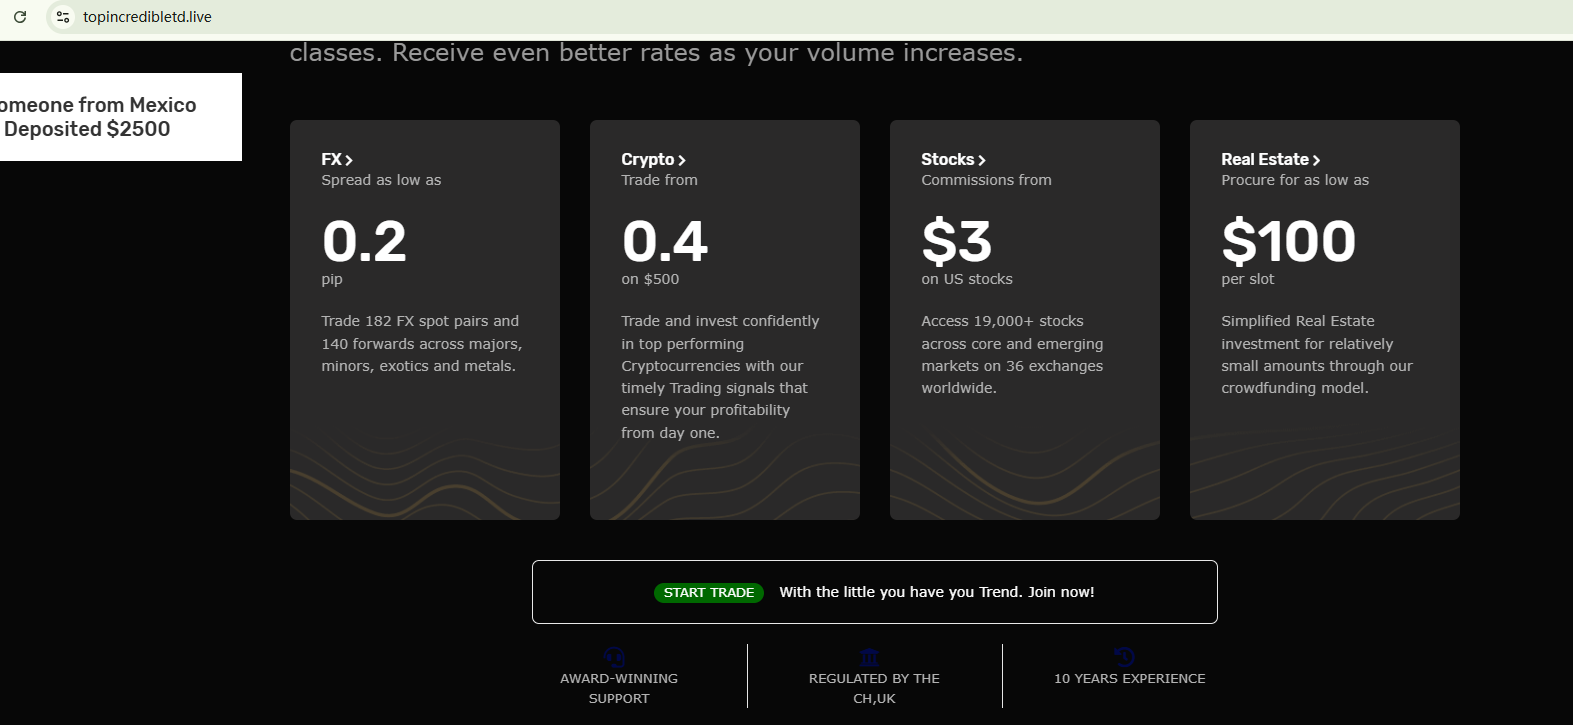Open the site information icon beside the URL
Viewport: 1573px width, 725px height.
(63, 17)
